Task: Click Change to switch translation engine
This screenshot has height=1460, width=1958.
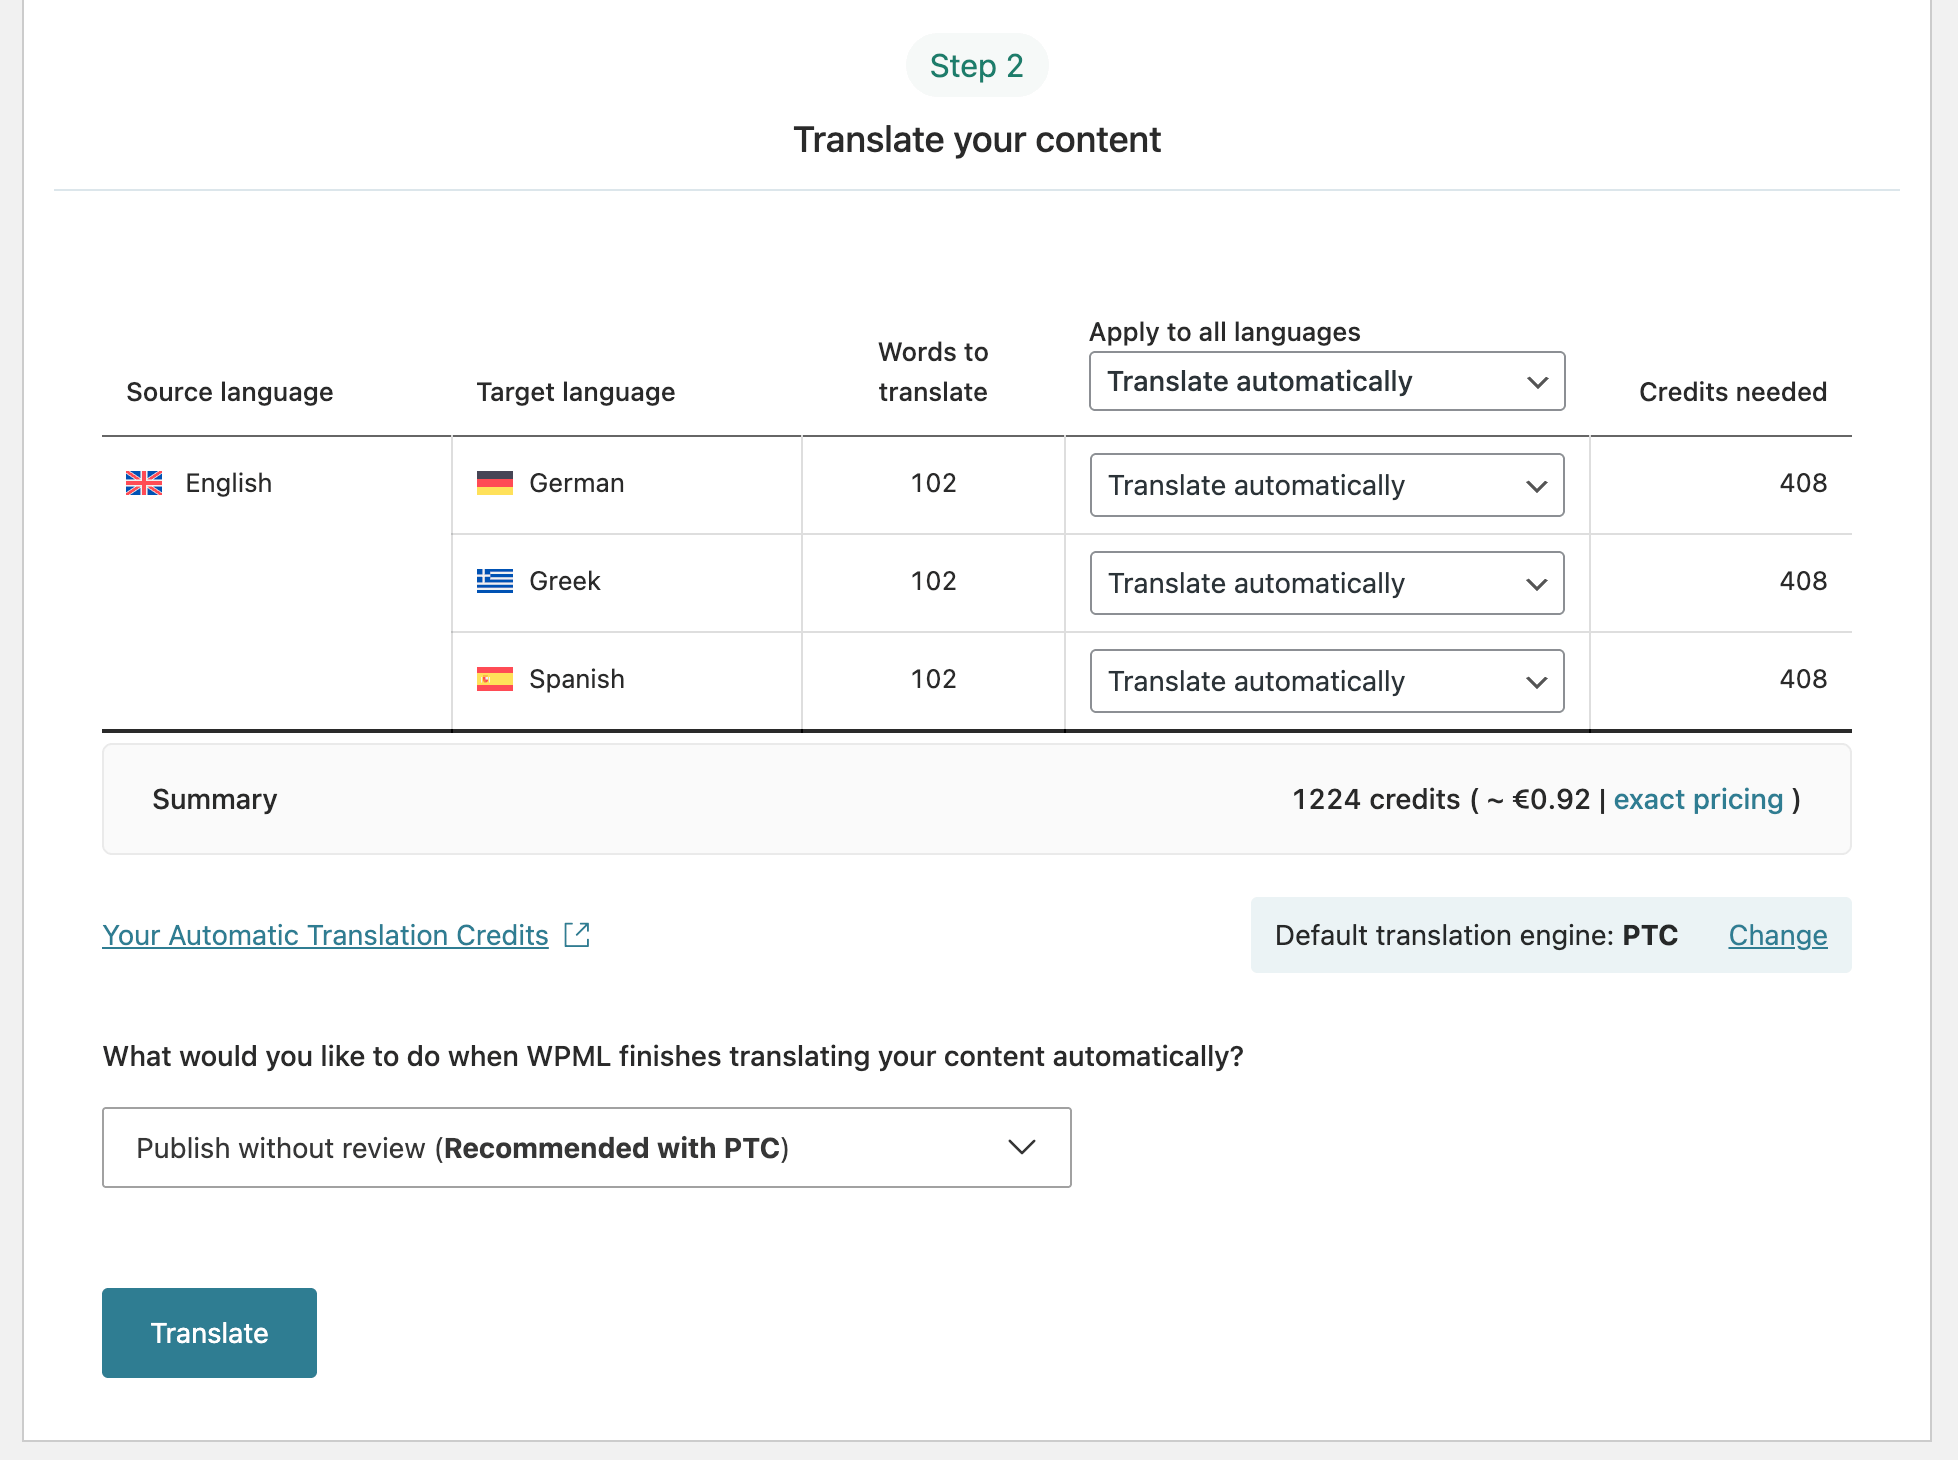Action: click(x=1777, y=935)
